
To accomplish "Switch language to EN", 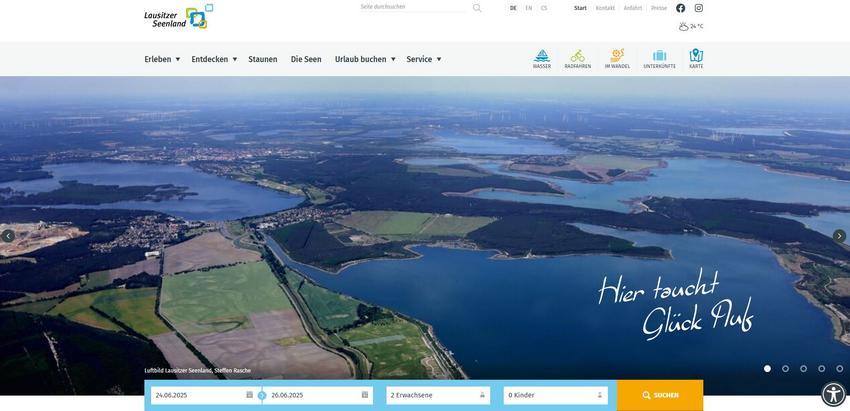I will 529,8.
